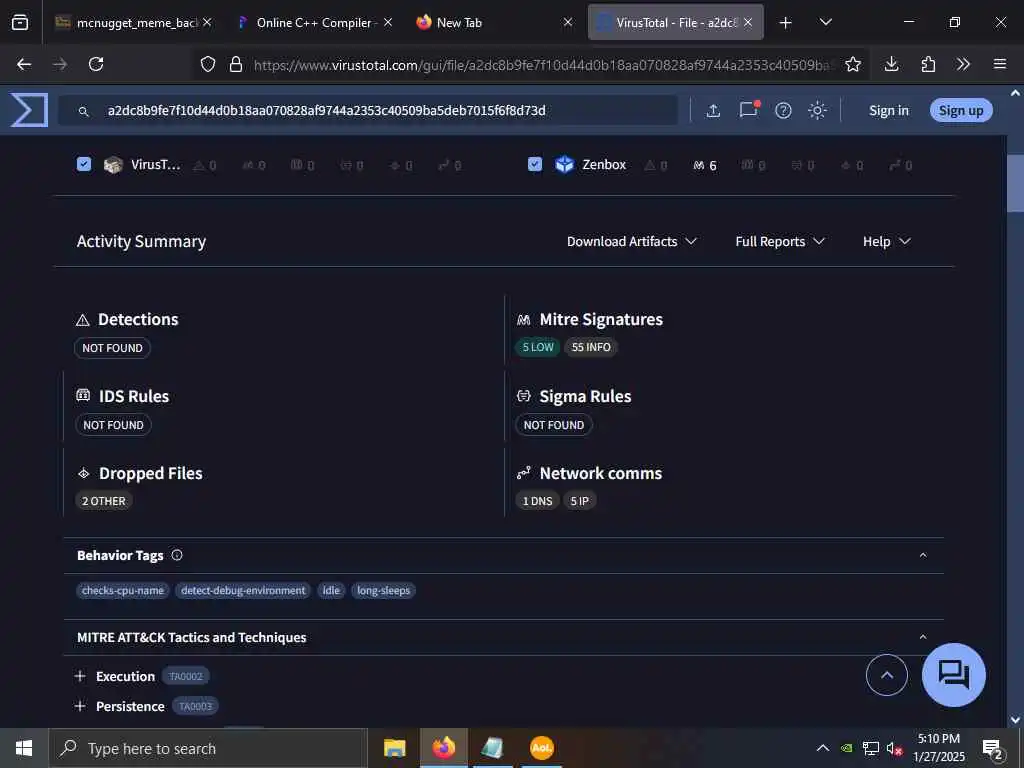Click the idle behavior tag
1024x768 pixels.
pos(331,590)
